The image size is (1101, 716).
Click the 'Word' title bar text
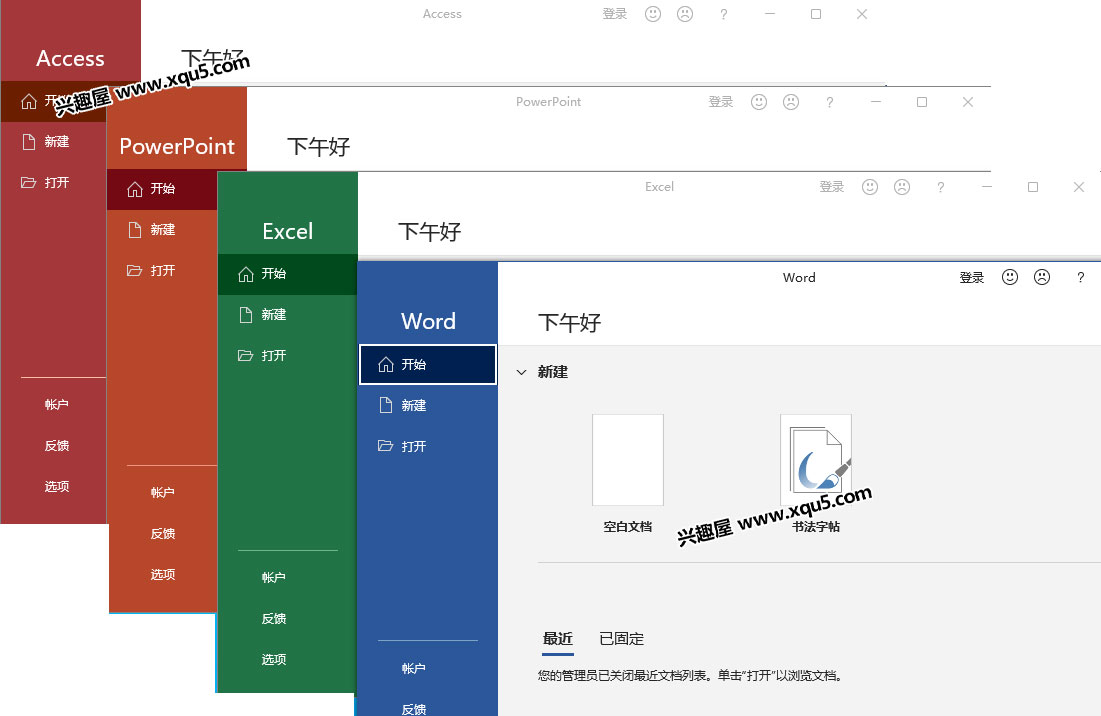[799, 278]
